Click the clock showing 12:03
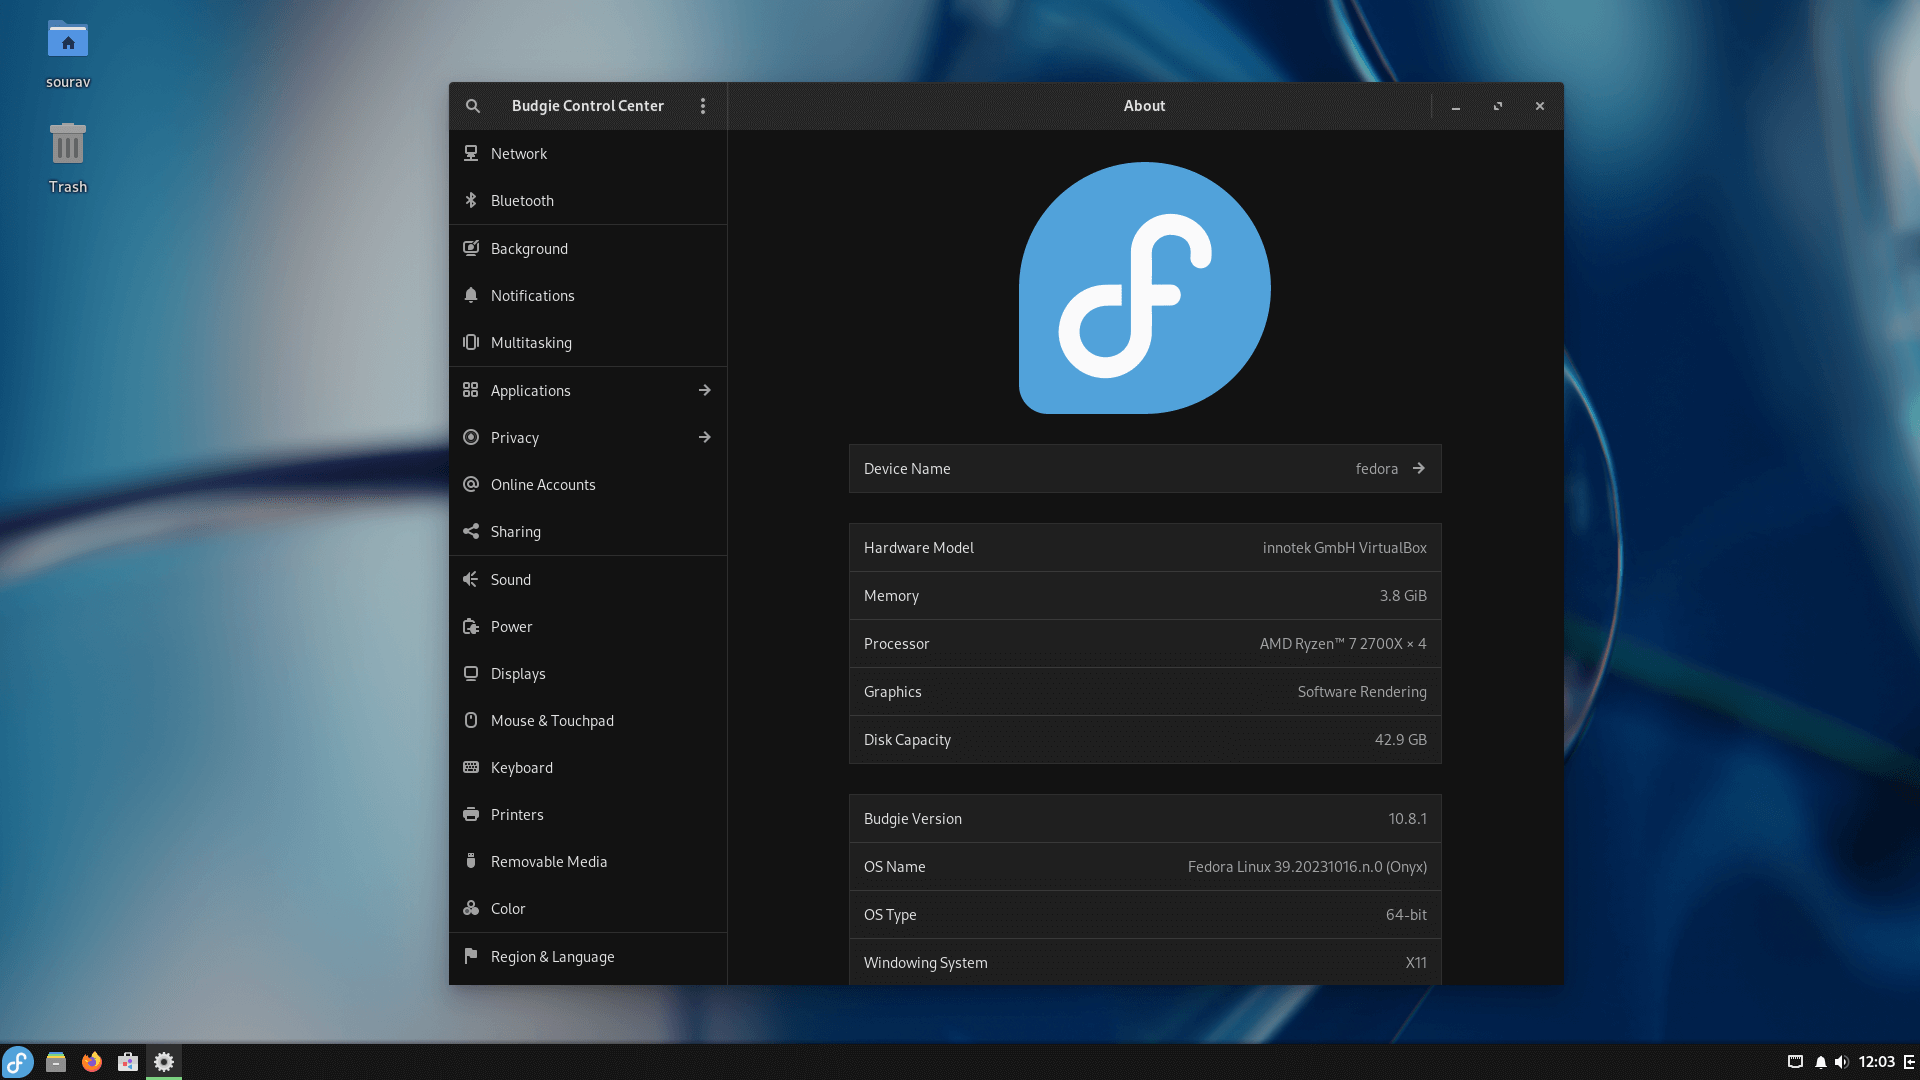 [1875, 1062]
